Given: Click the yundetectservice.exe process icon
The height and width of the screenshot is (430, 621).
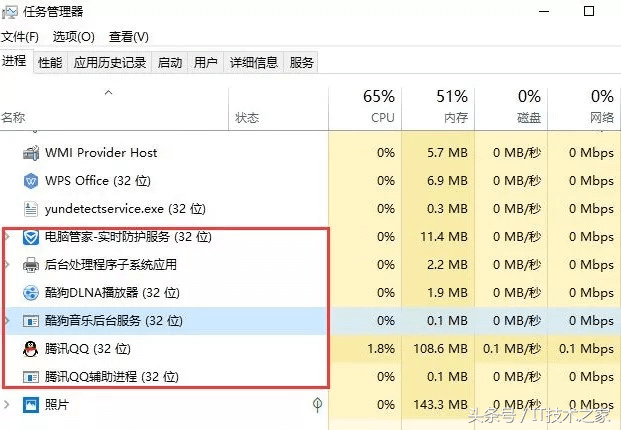Looking at the screenshot, I should (x=31, y=209).
